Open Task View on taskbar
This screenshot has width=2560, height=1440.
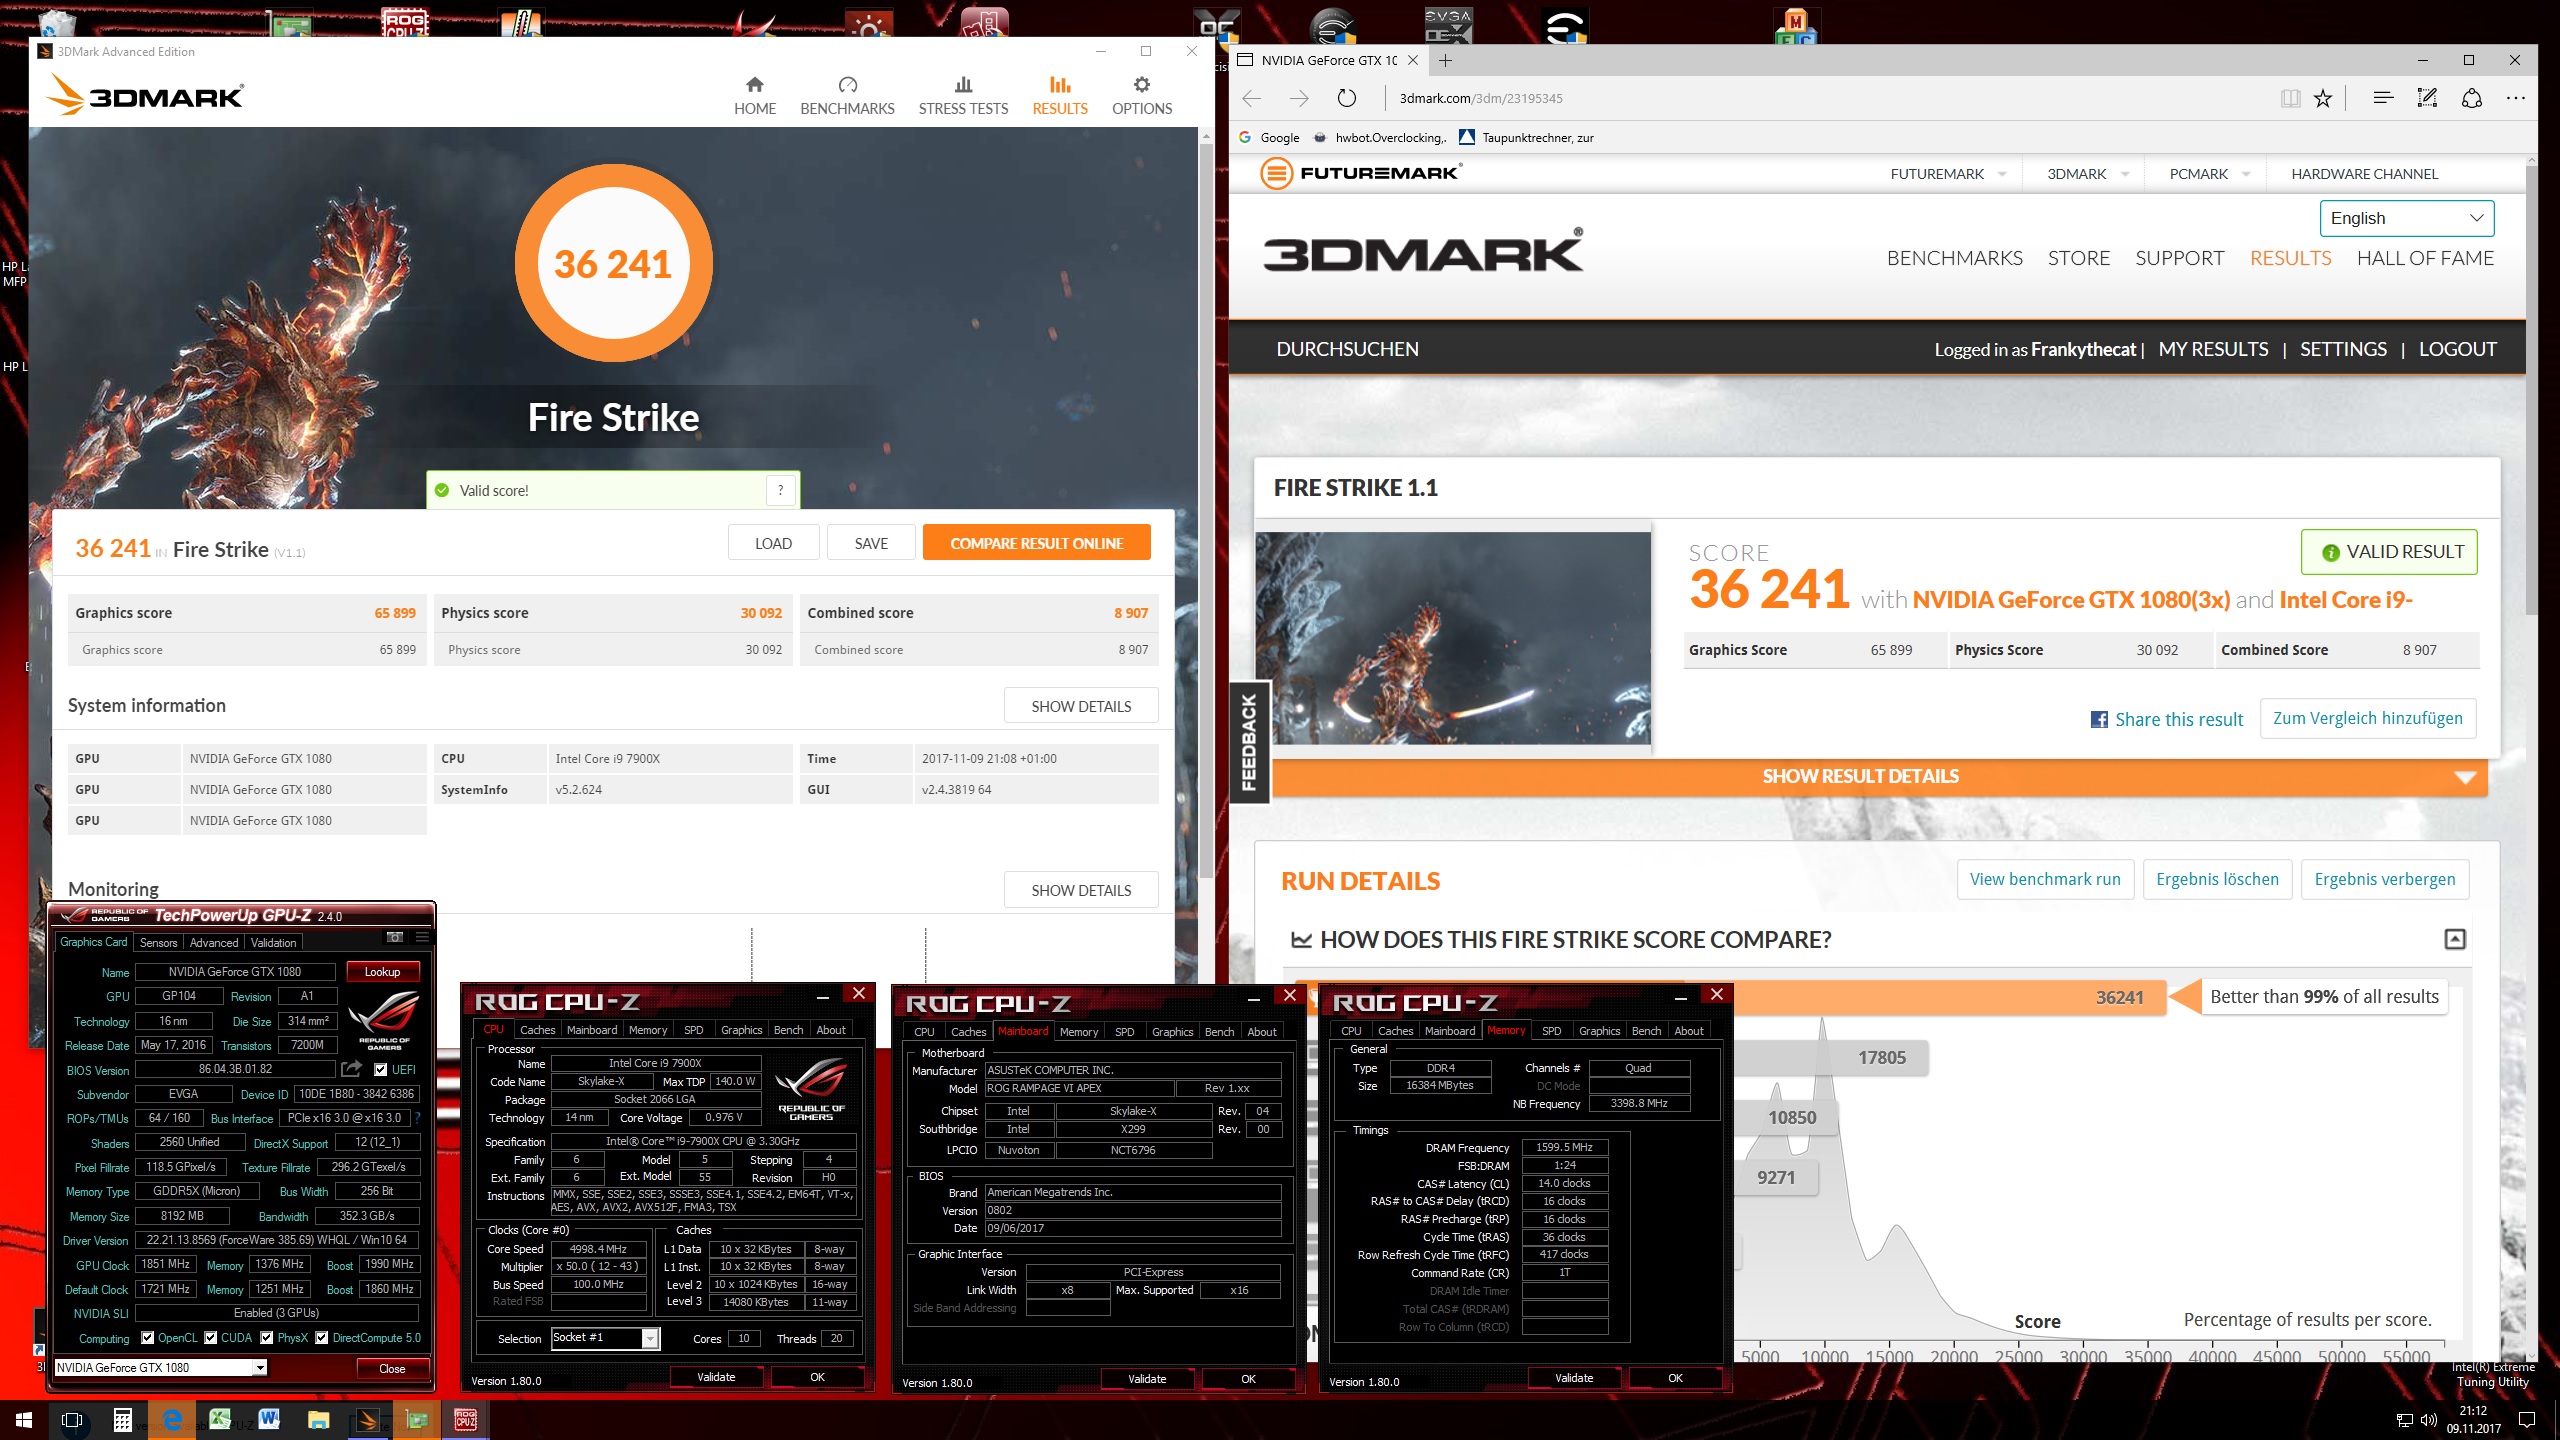72,1419
